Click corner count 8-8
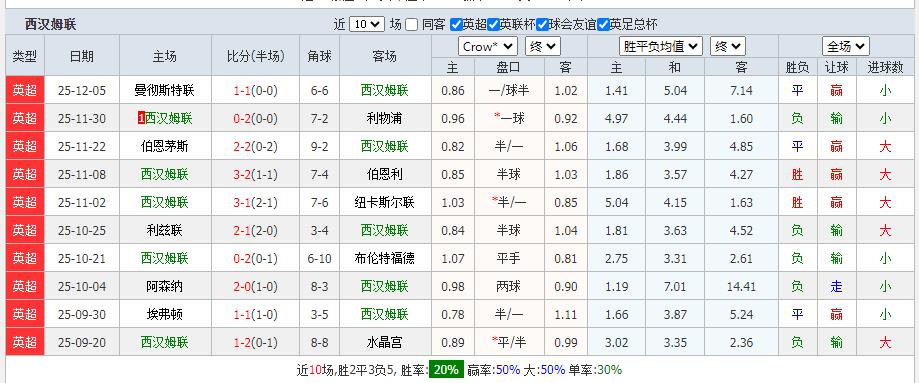This screenshot has width=919, height=383. click(319, 343)
